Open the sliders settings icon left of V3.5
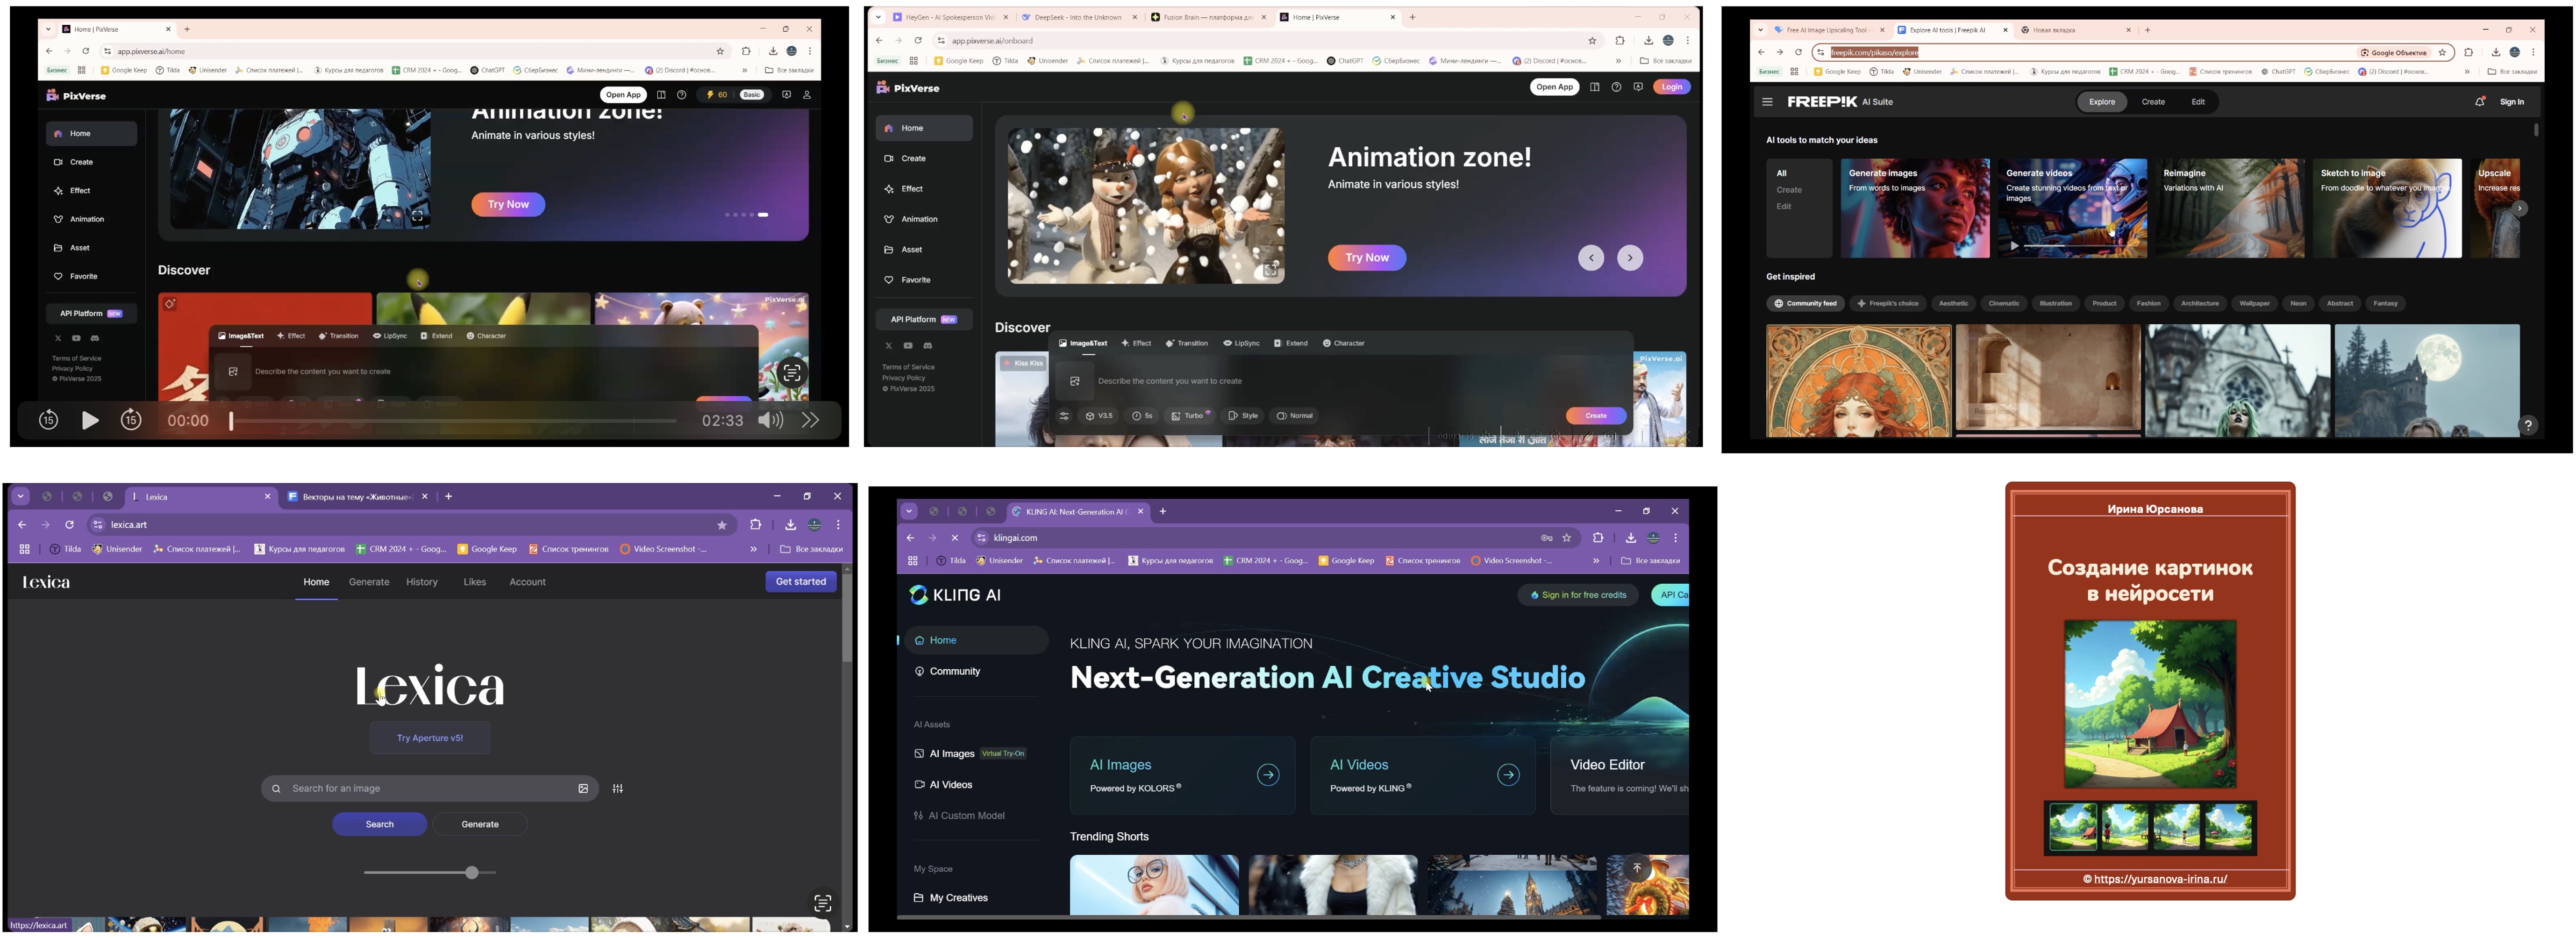Viewport: 2576px width, 938px height. [x=1064, y=416]
